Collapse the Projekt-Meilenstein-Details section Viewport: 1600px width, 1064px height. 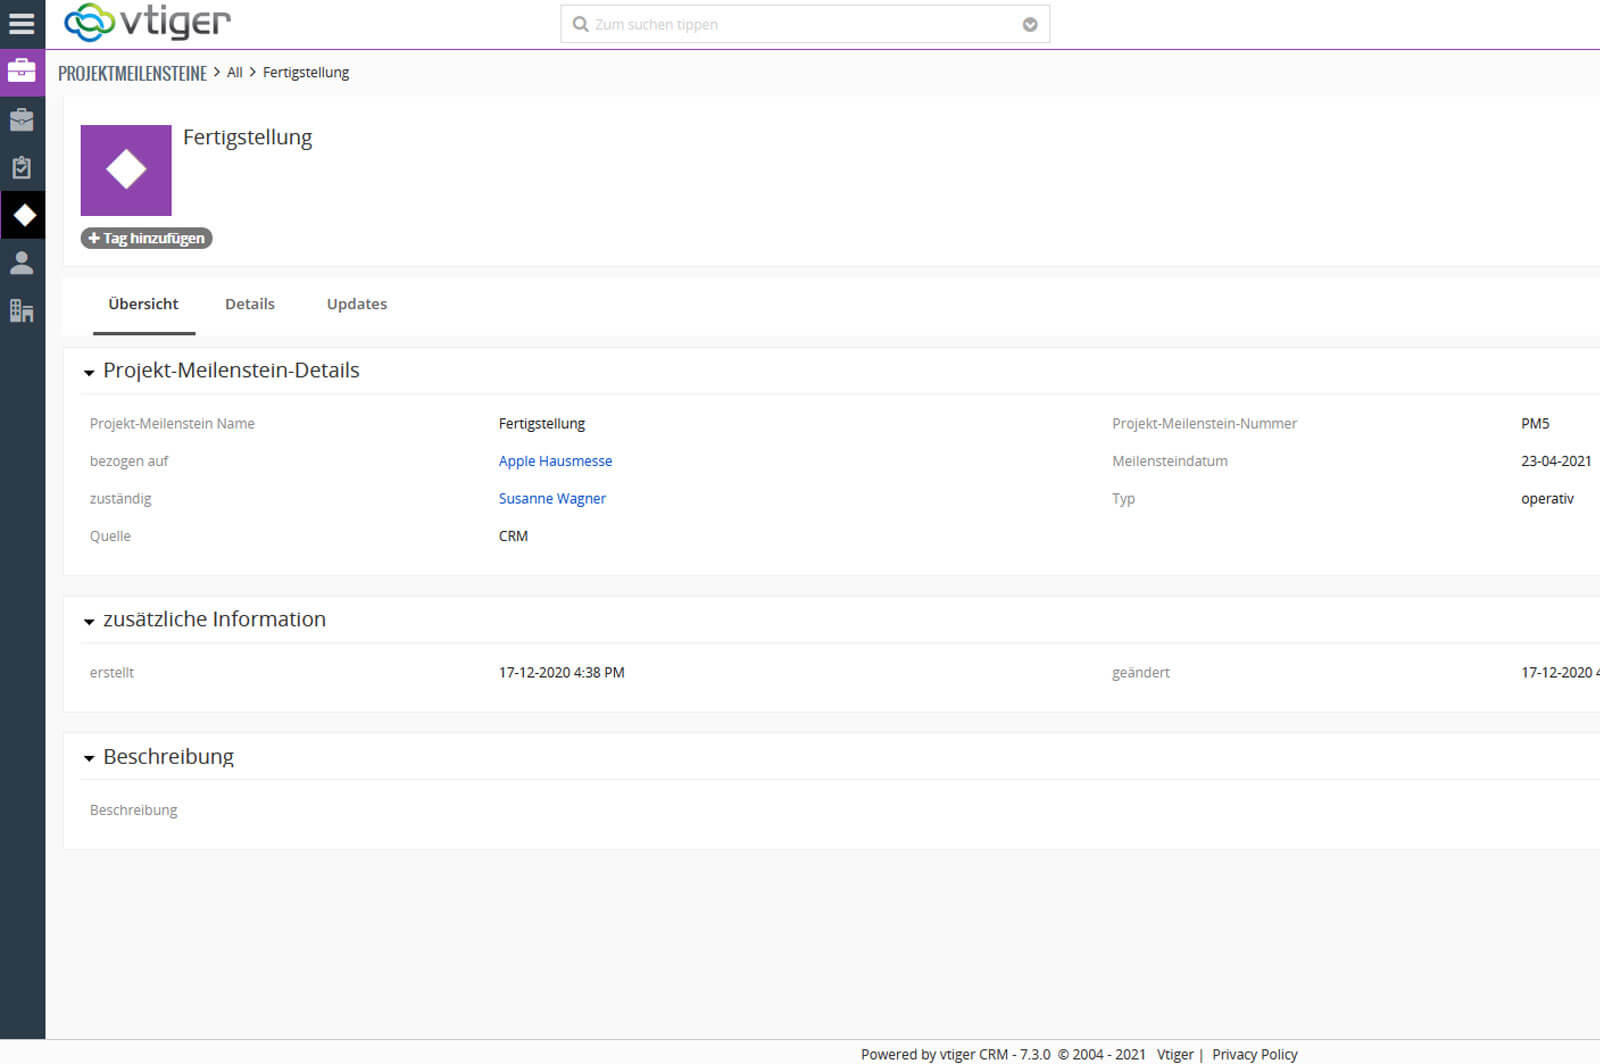[89, 372]
